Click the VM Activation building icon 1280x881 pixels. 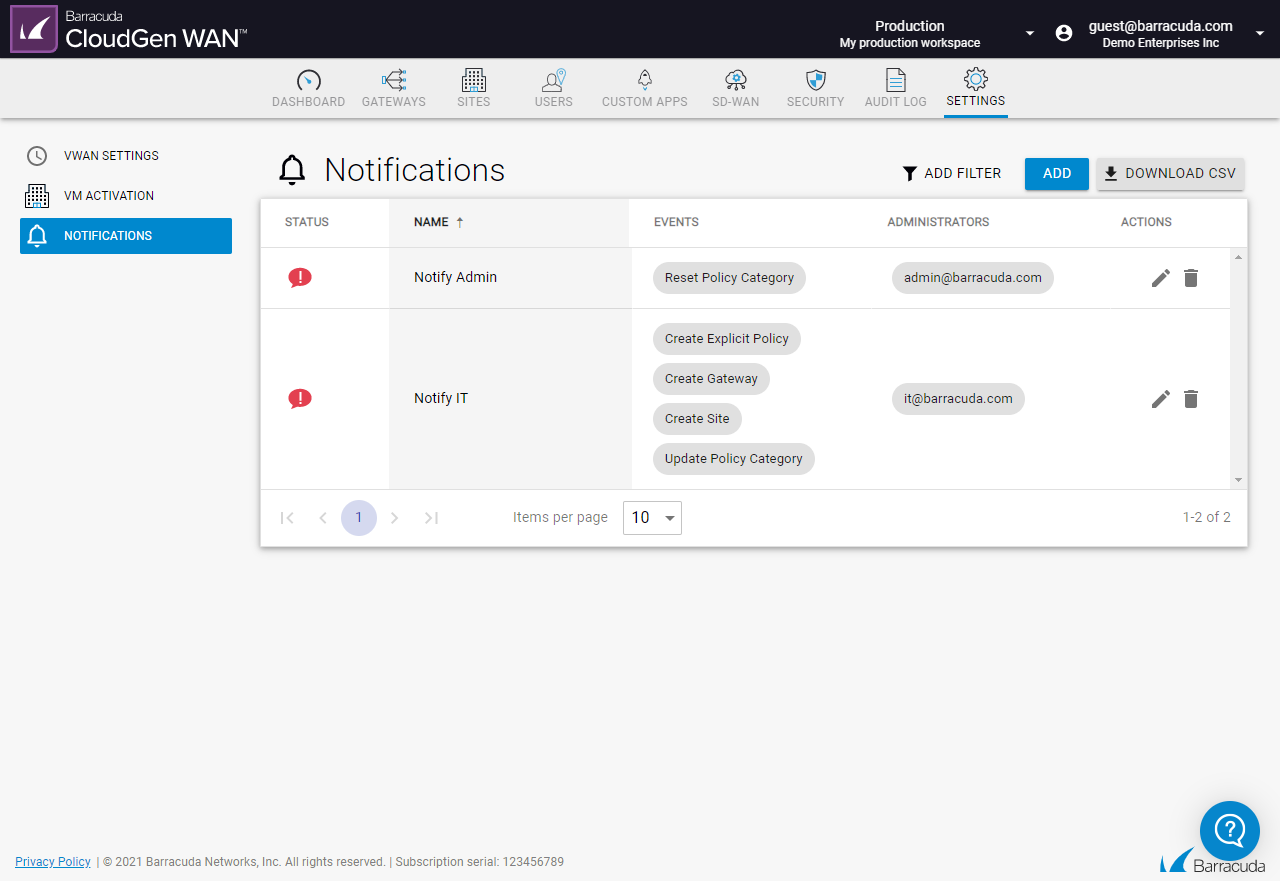(37, 196)
